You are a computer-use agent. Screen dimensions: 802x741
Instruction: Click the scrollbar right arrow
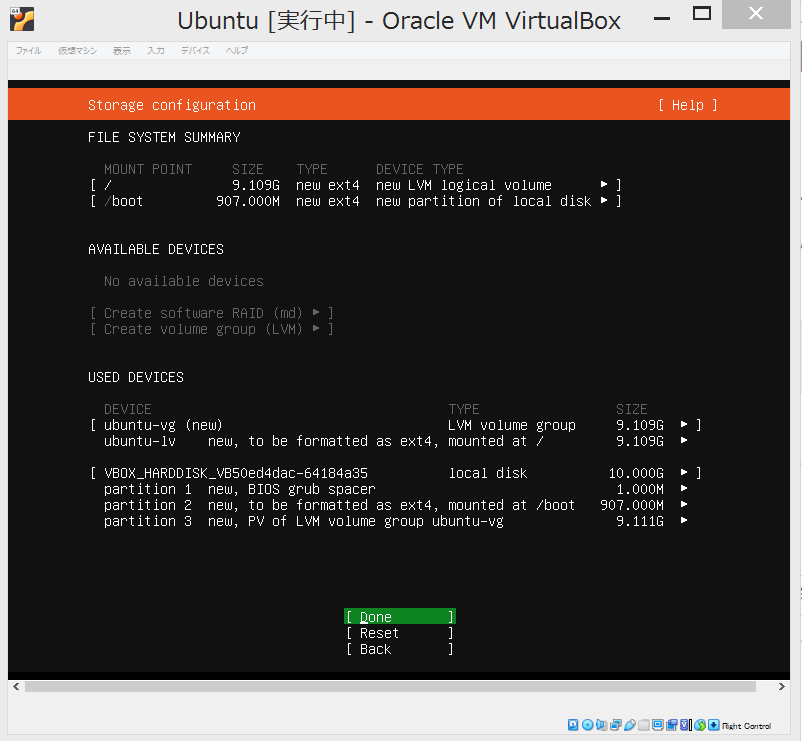point(782,687)
